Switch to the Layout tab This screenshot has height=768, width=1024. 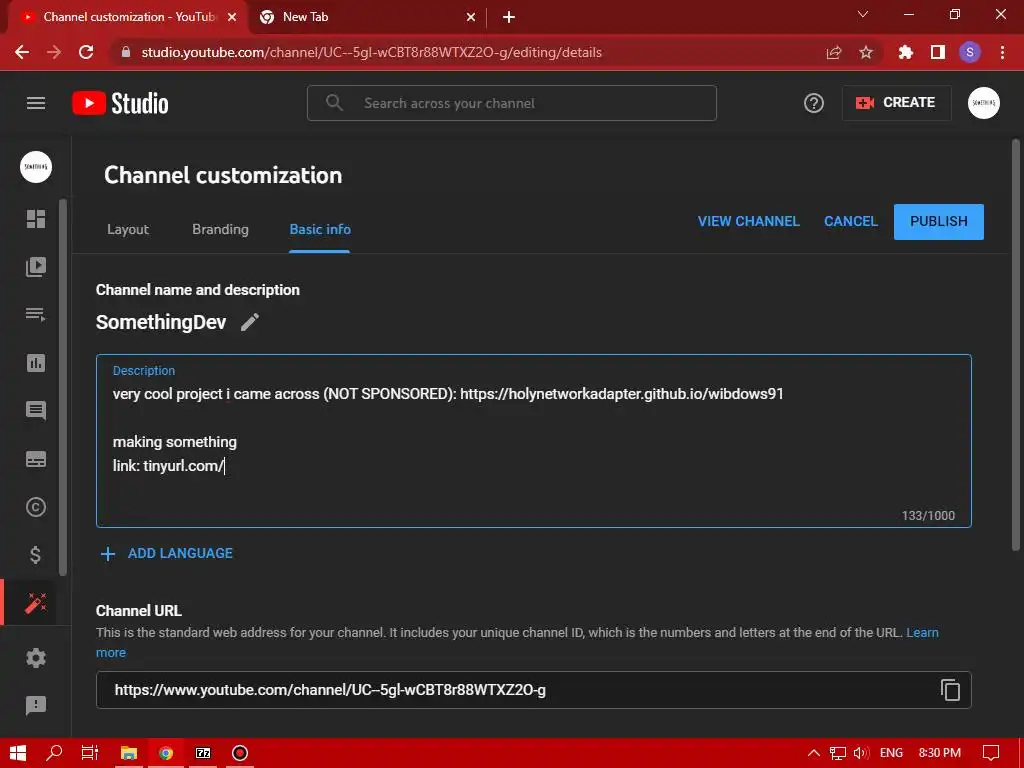[x=128, y=229]
